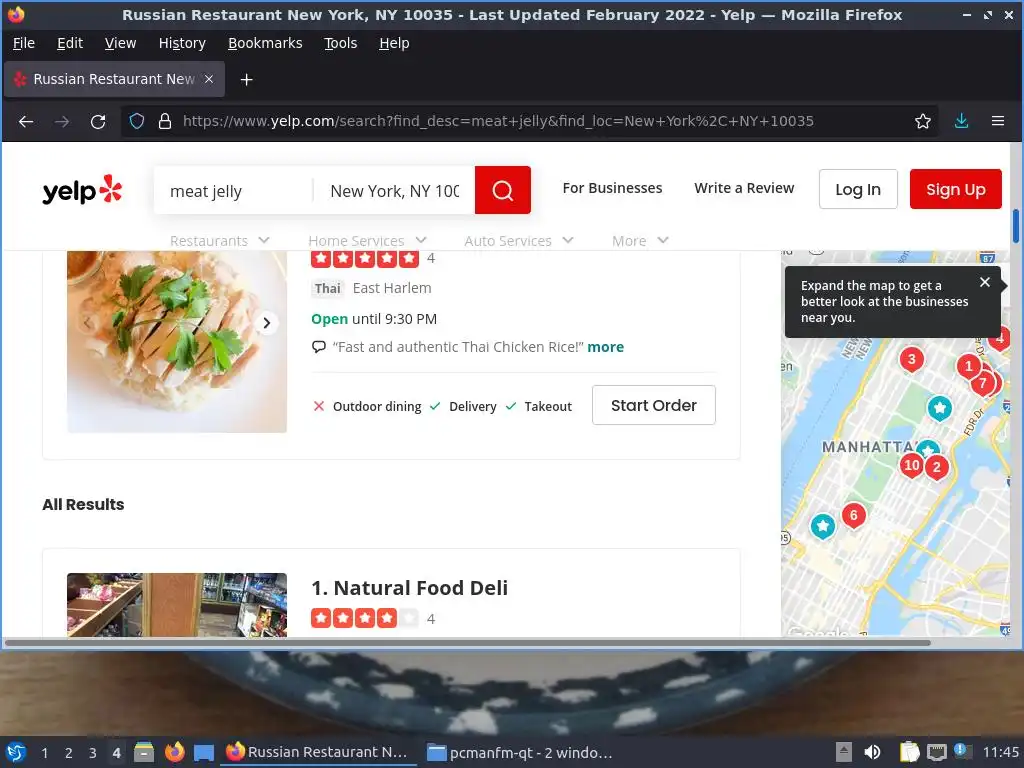This screenshot has height=768, width=1024.
Task: Click Start Order button
Action: (654, 405)
